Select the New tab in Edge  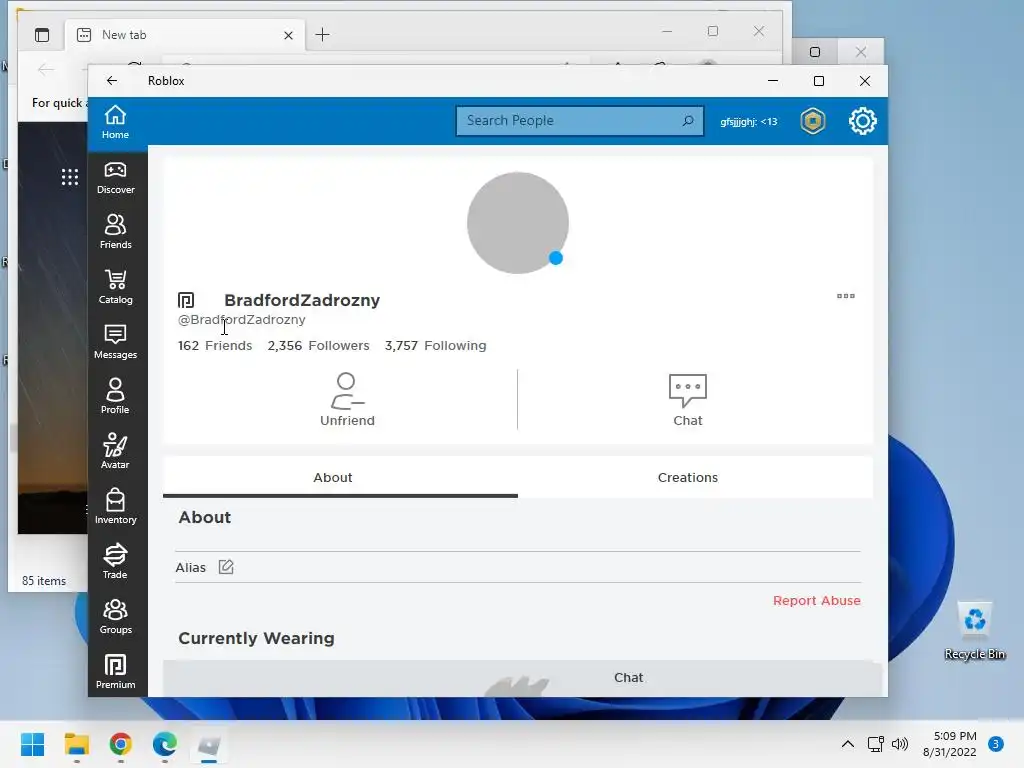pos(183,35)
